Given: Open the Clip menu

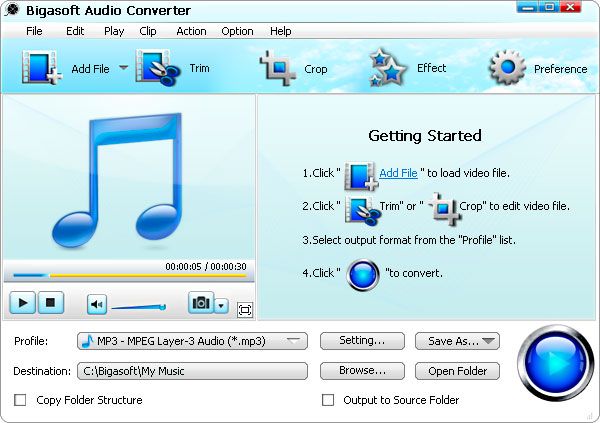Looking at the screenshot, I should [x=148, y=31].
